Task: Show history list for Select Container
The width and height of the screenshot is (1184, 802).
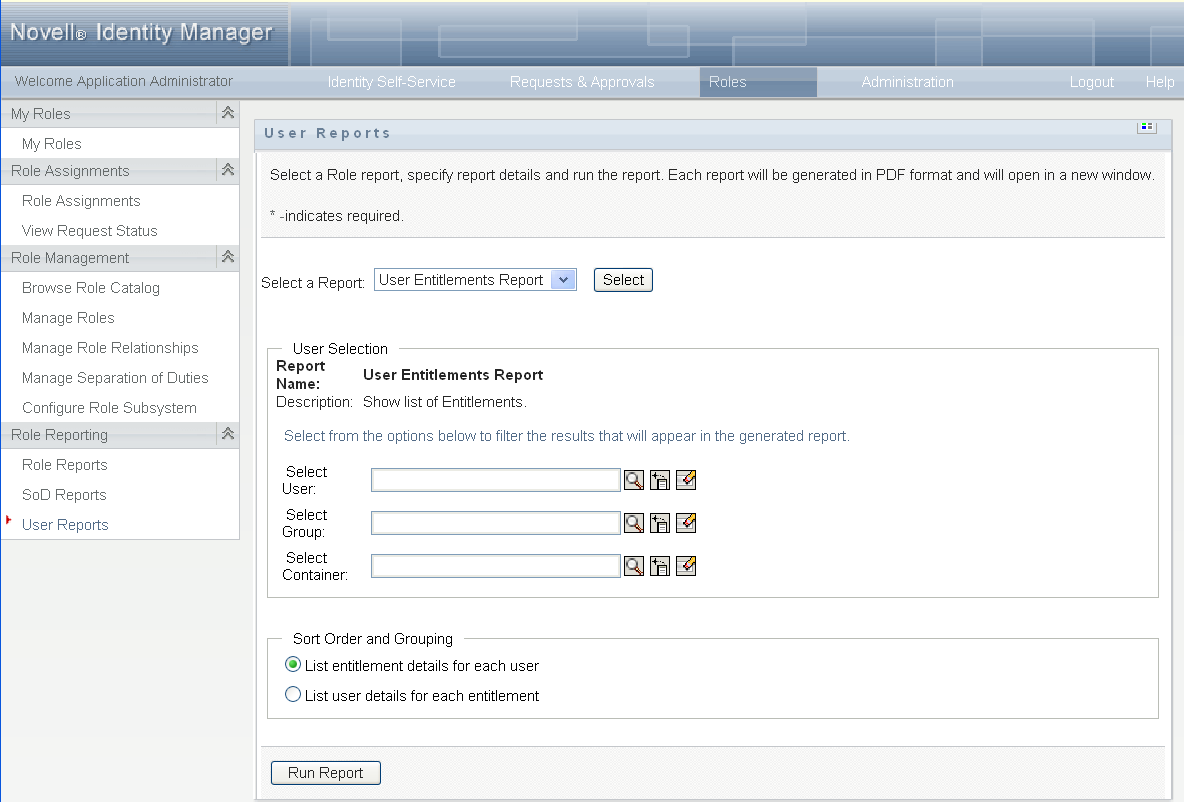Action: tap(660, 566)
